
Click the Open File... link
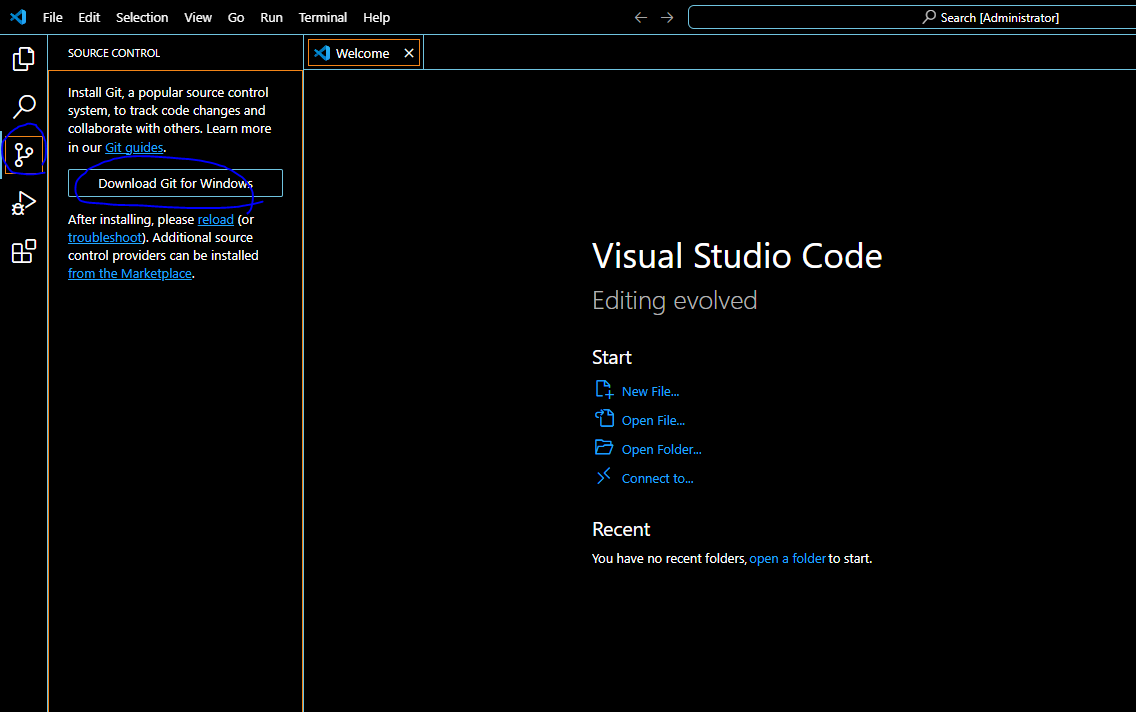pos(653,420)
